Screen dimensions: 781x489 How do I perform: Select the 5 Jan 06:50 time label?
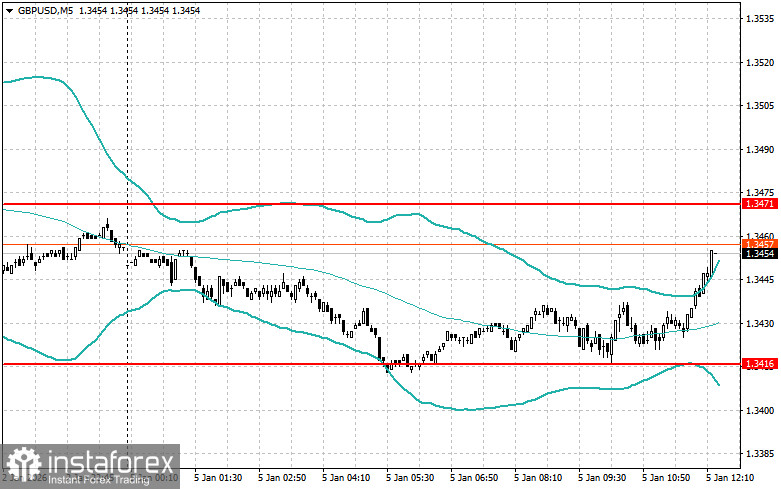(474, 478)
